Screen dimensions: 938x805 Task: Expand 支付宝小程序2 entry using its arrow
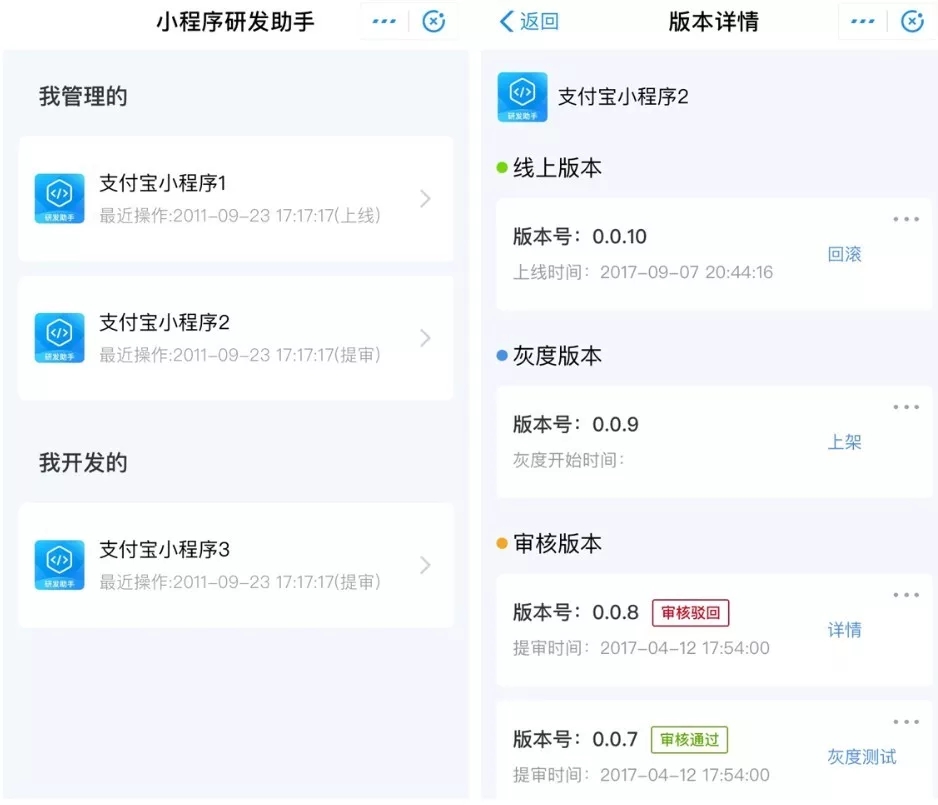(x=426, y=337)
